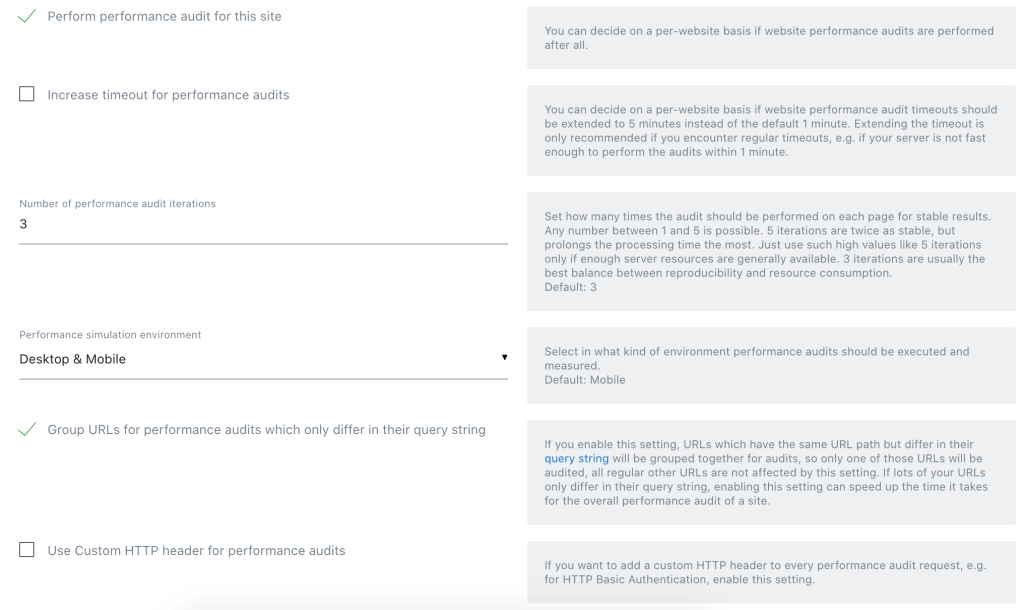
Task: Uncheck the green checkmark for performing performance audit
Action: pos(27,16)
